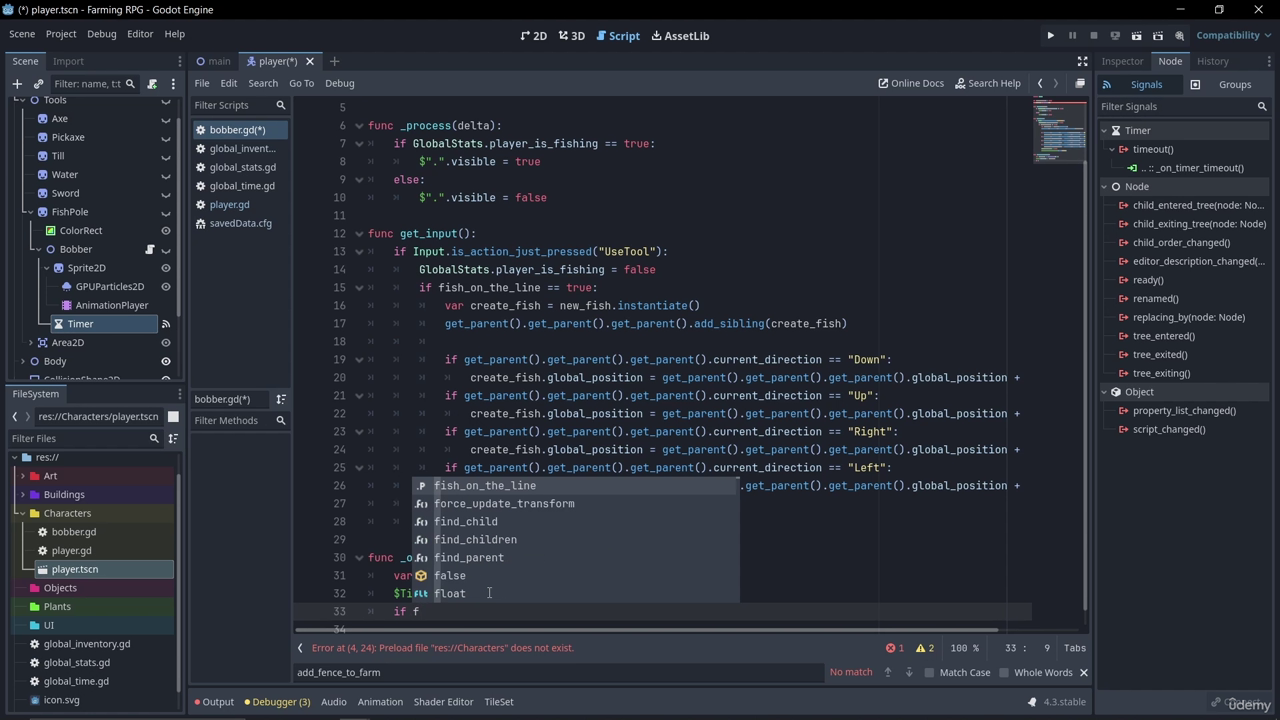The image size is (1280, 720).
Task: Click the Timer node signal icon
Action: pyautogui.click(x=166, y=324)
